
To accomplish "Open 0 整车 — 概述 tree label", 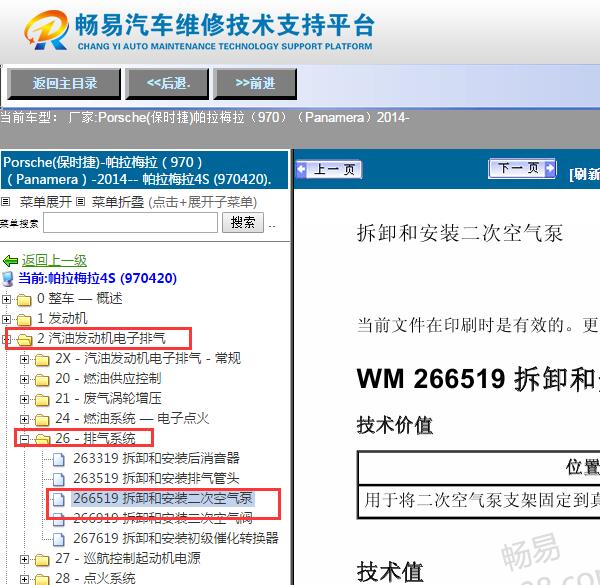I will pos(80,298).
